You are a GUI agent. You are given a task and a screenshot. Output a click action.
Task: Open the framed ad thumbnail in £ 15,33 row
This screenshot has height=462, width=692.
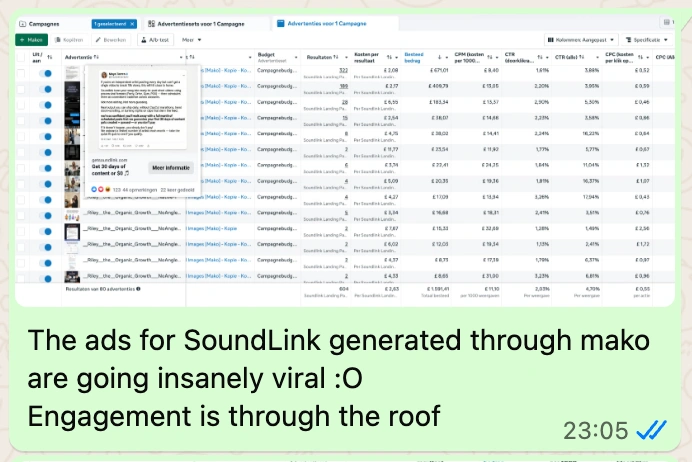72,232
